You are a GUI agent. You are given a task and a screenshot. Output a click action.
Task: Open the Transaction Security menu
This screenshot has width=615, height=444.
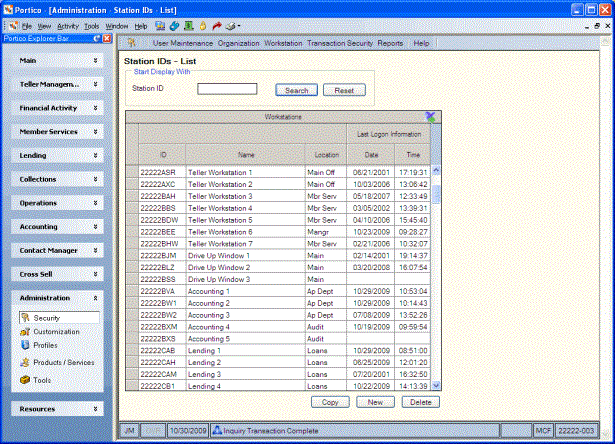point(340,43)
